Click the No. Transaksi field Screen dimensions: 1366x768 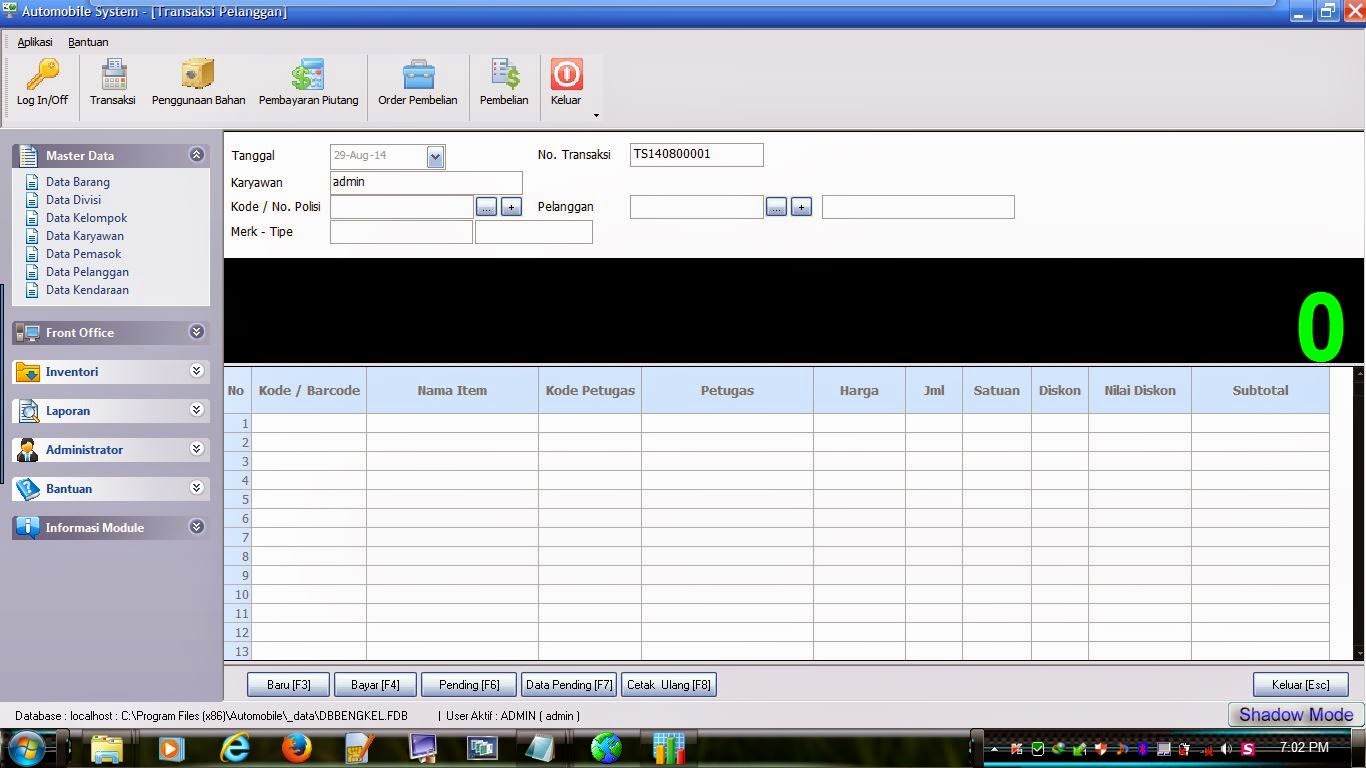[697, 155]
